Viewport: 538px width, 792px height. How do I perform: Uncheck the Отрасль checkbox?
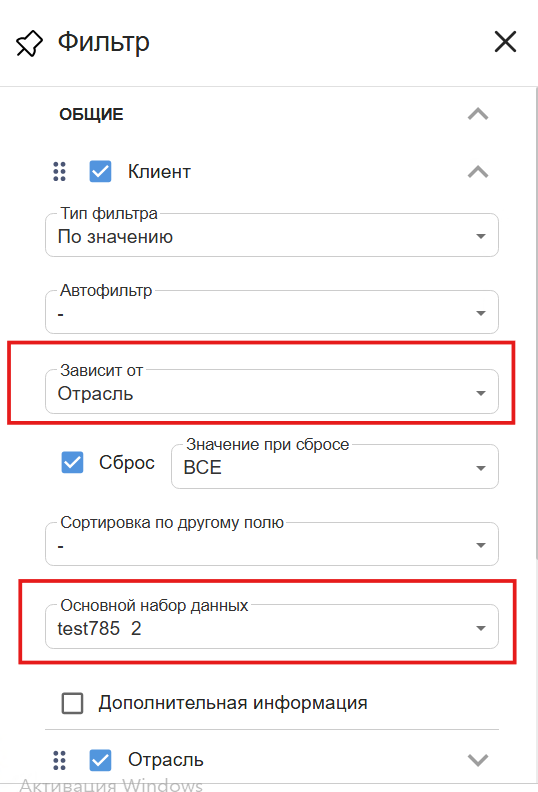[100, 760]
